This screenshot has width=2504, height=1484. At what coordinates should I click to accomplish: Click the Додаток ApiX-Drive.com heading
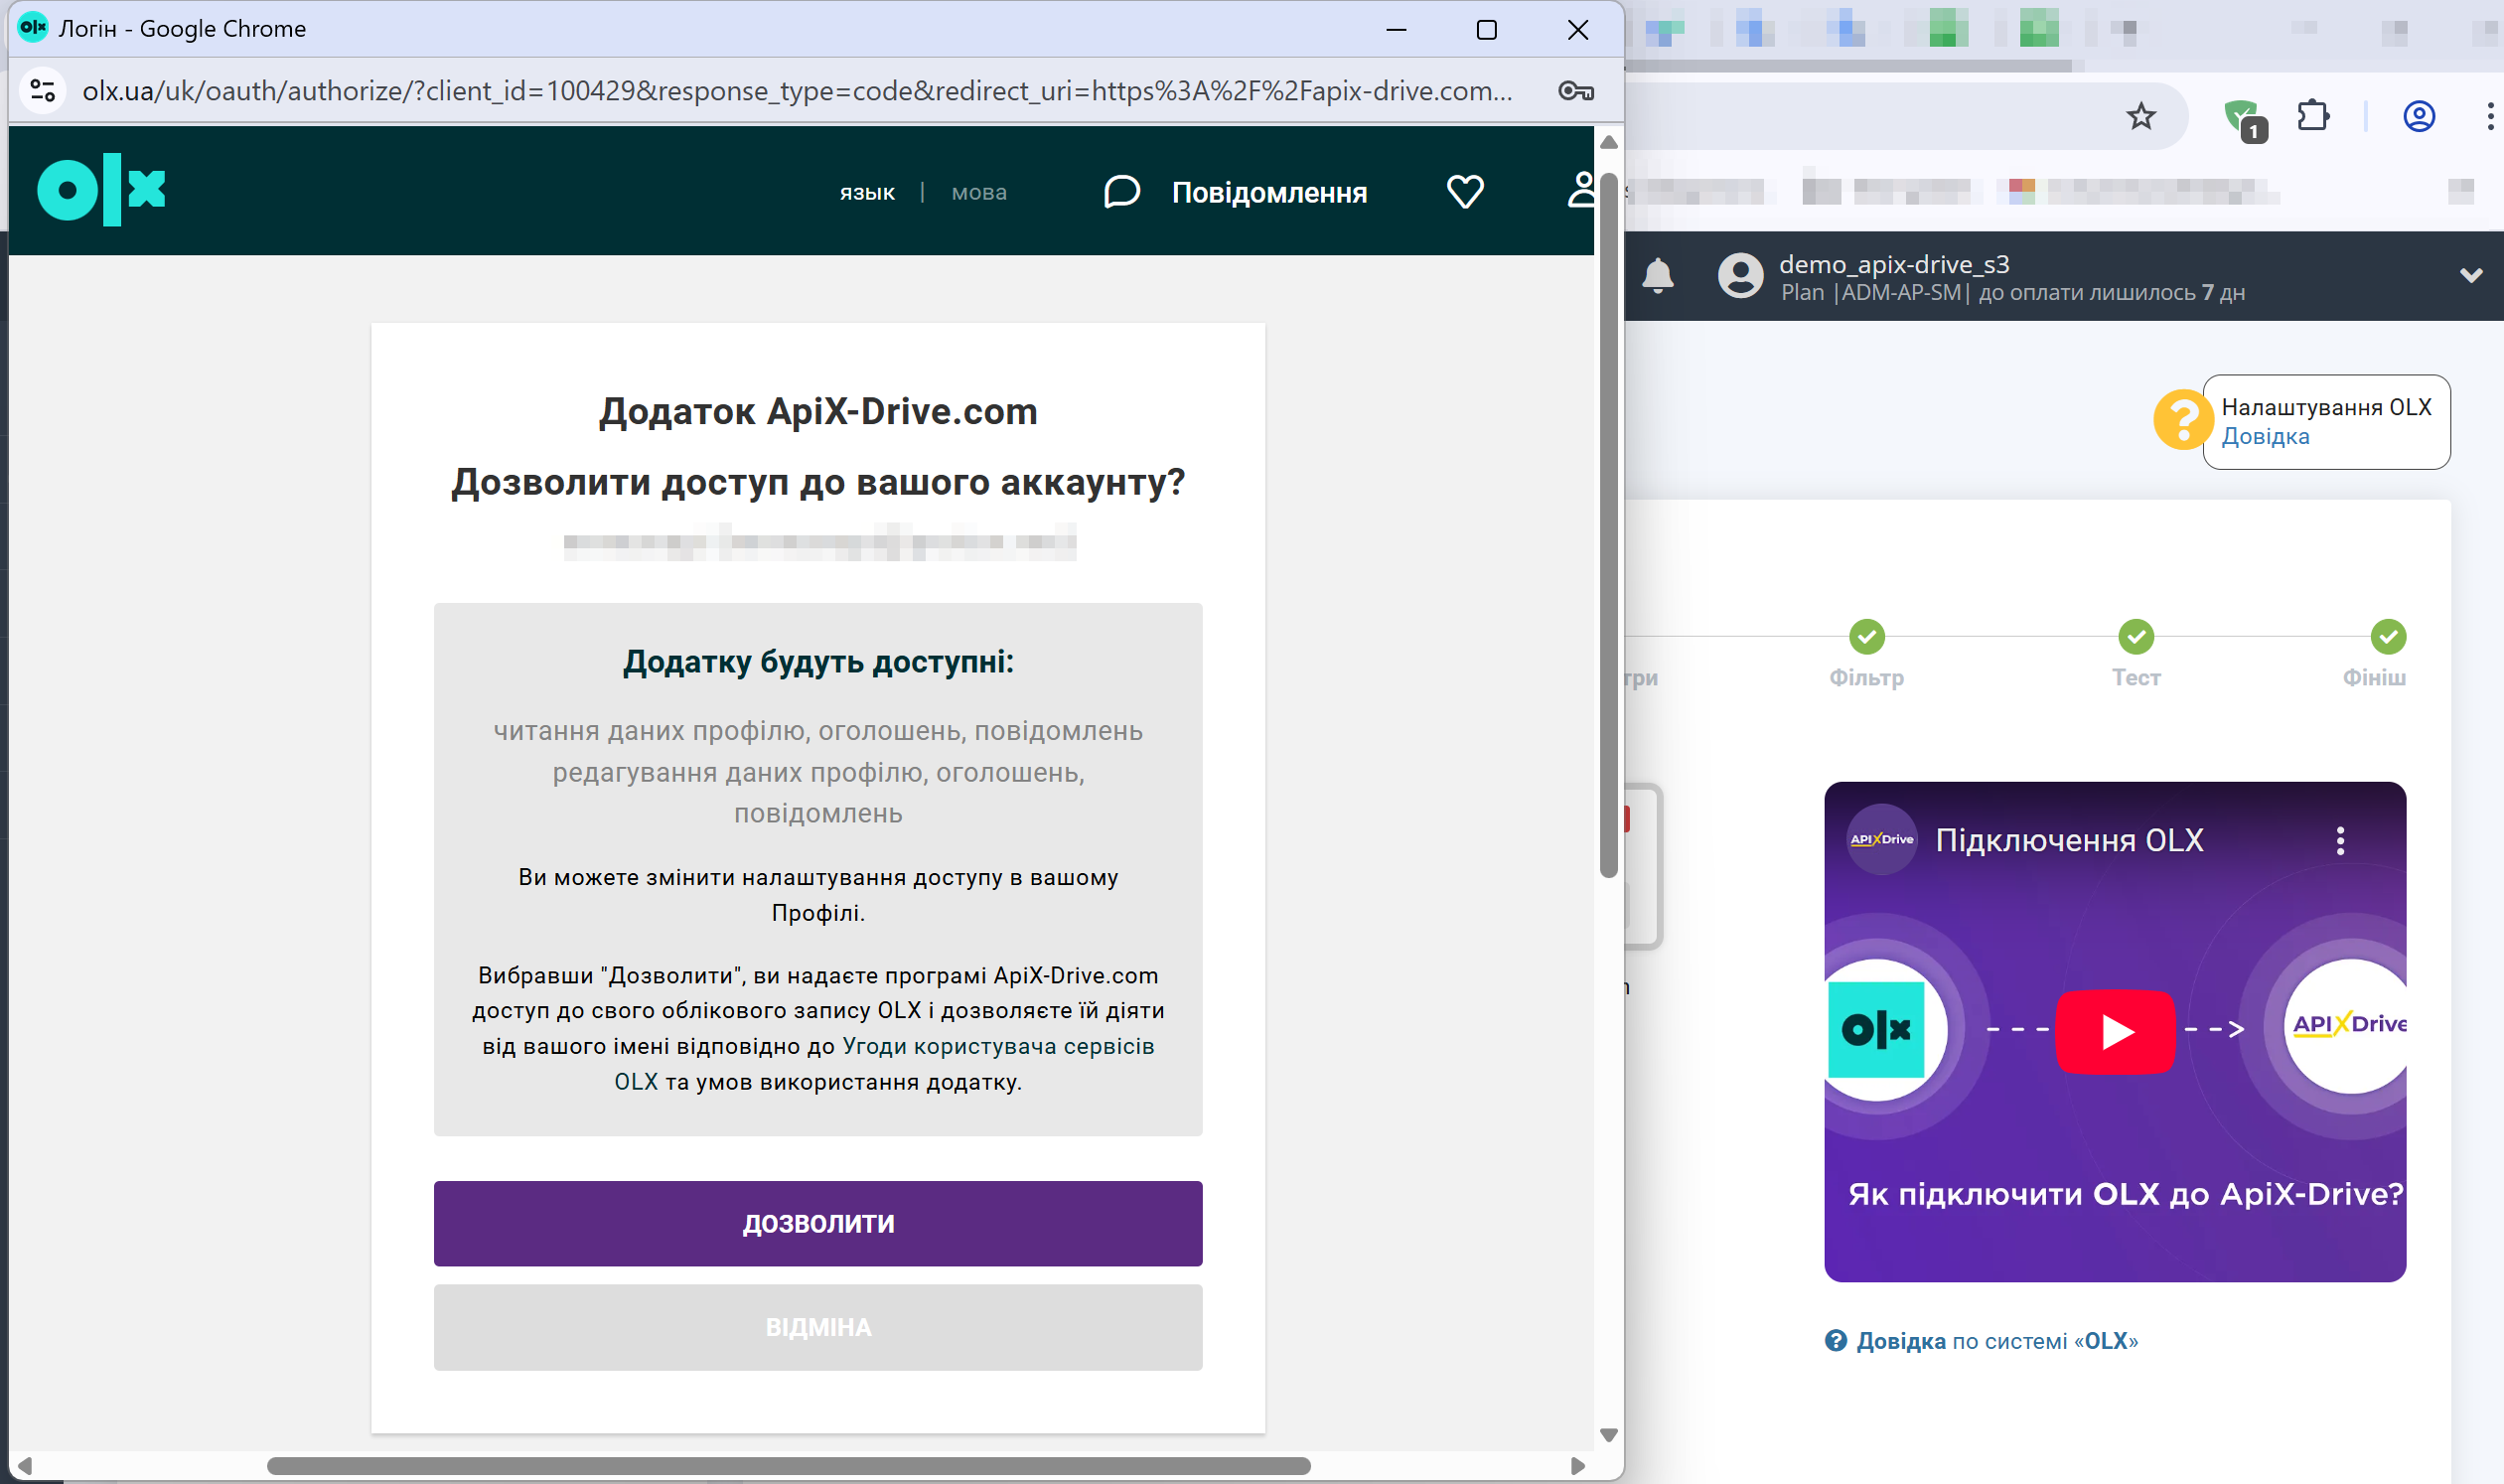tap(818, 411)
